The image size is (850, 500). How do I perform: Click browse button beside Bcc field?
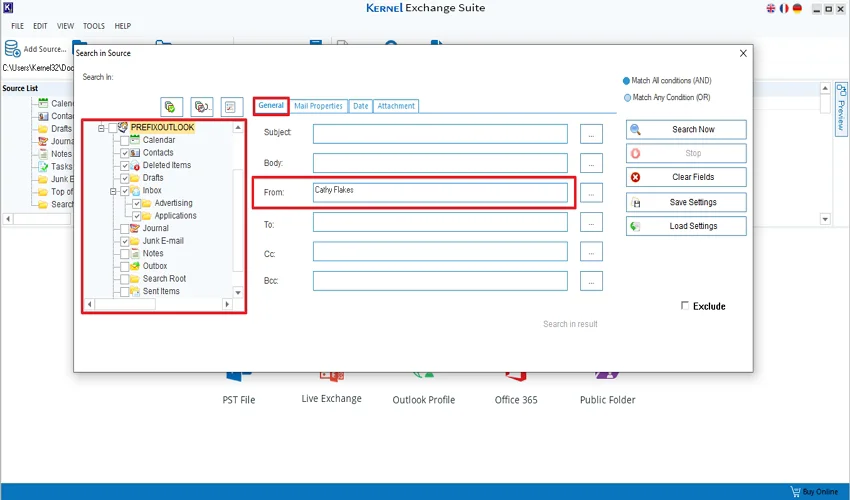591,281
